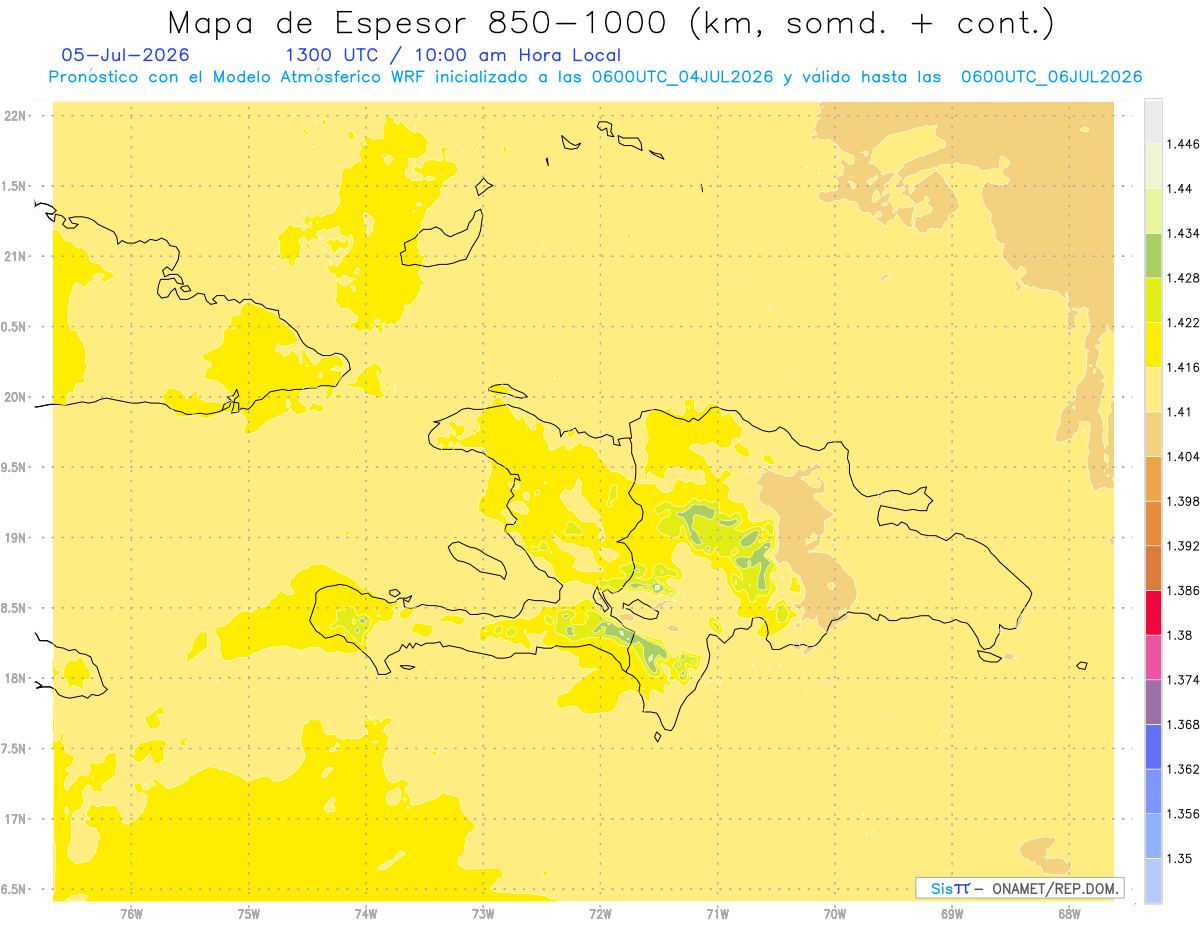This screenshot has height=927, width=1200.
Task: Pick the red colorbar segment between 1.38 and 1.386
Action: 1153,613
